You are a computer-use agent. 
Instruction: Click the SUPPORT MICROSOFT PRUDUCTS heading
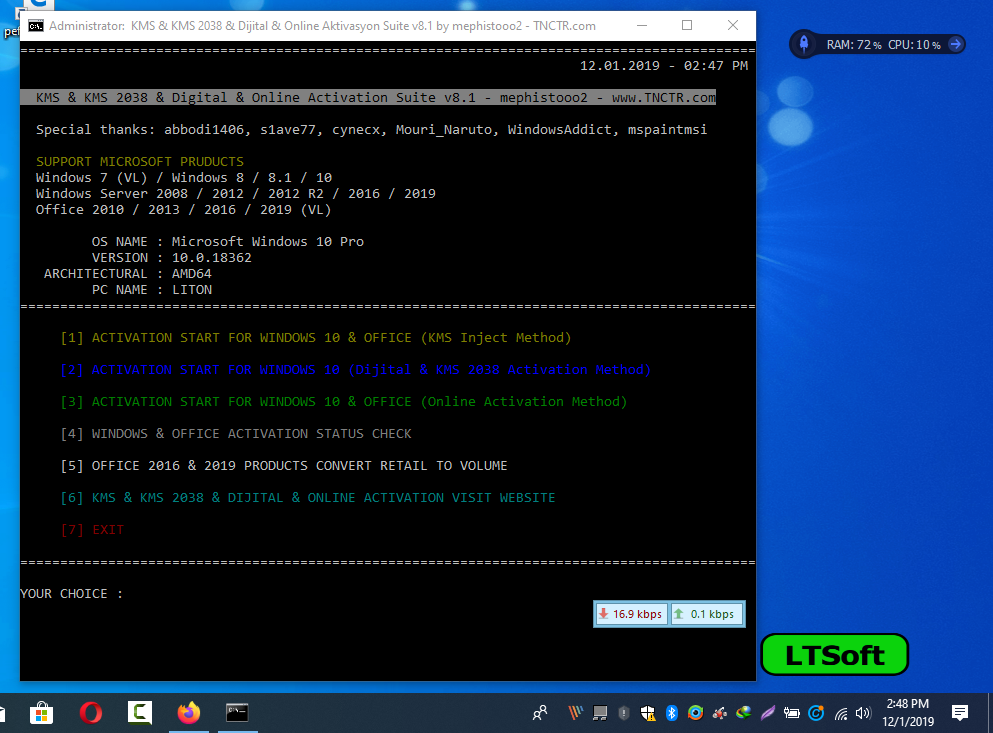coord(139,162)
